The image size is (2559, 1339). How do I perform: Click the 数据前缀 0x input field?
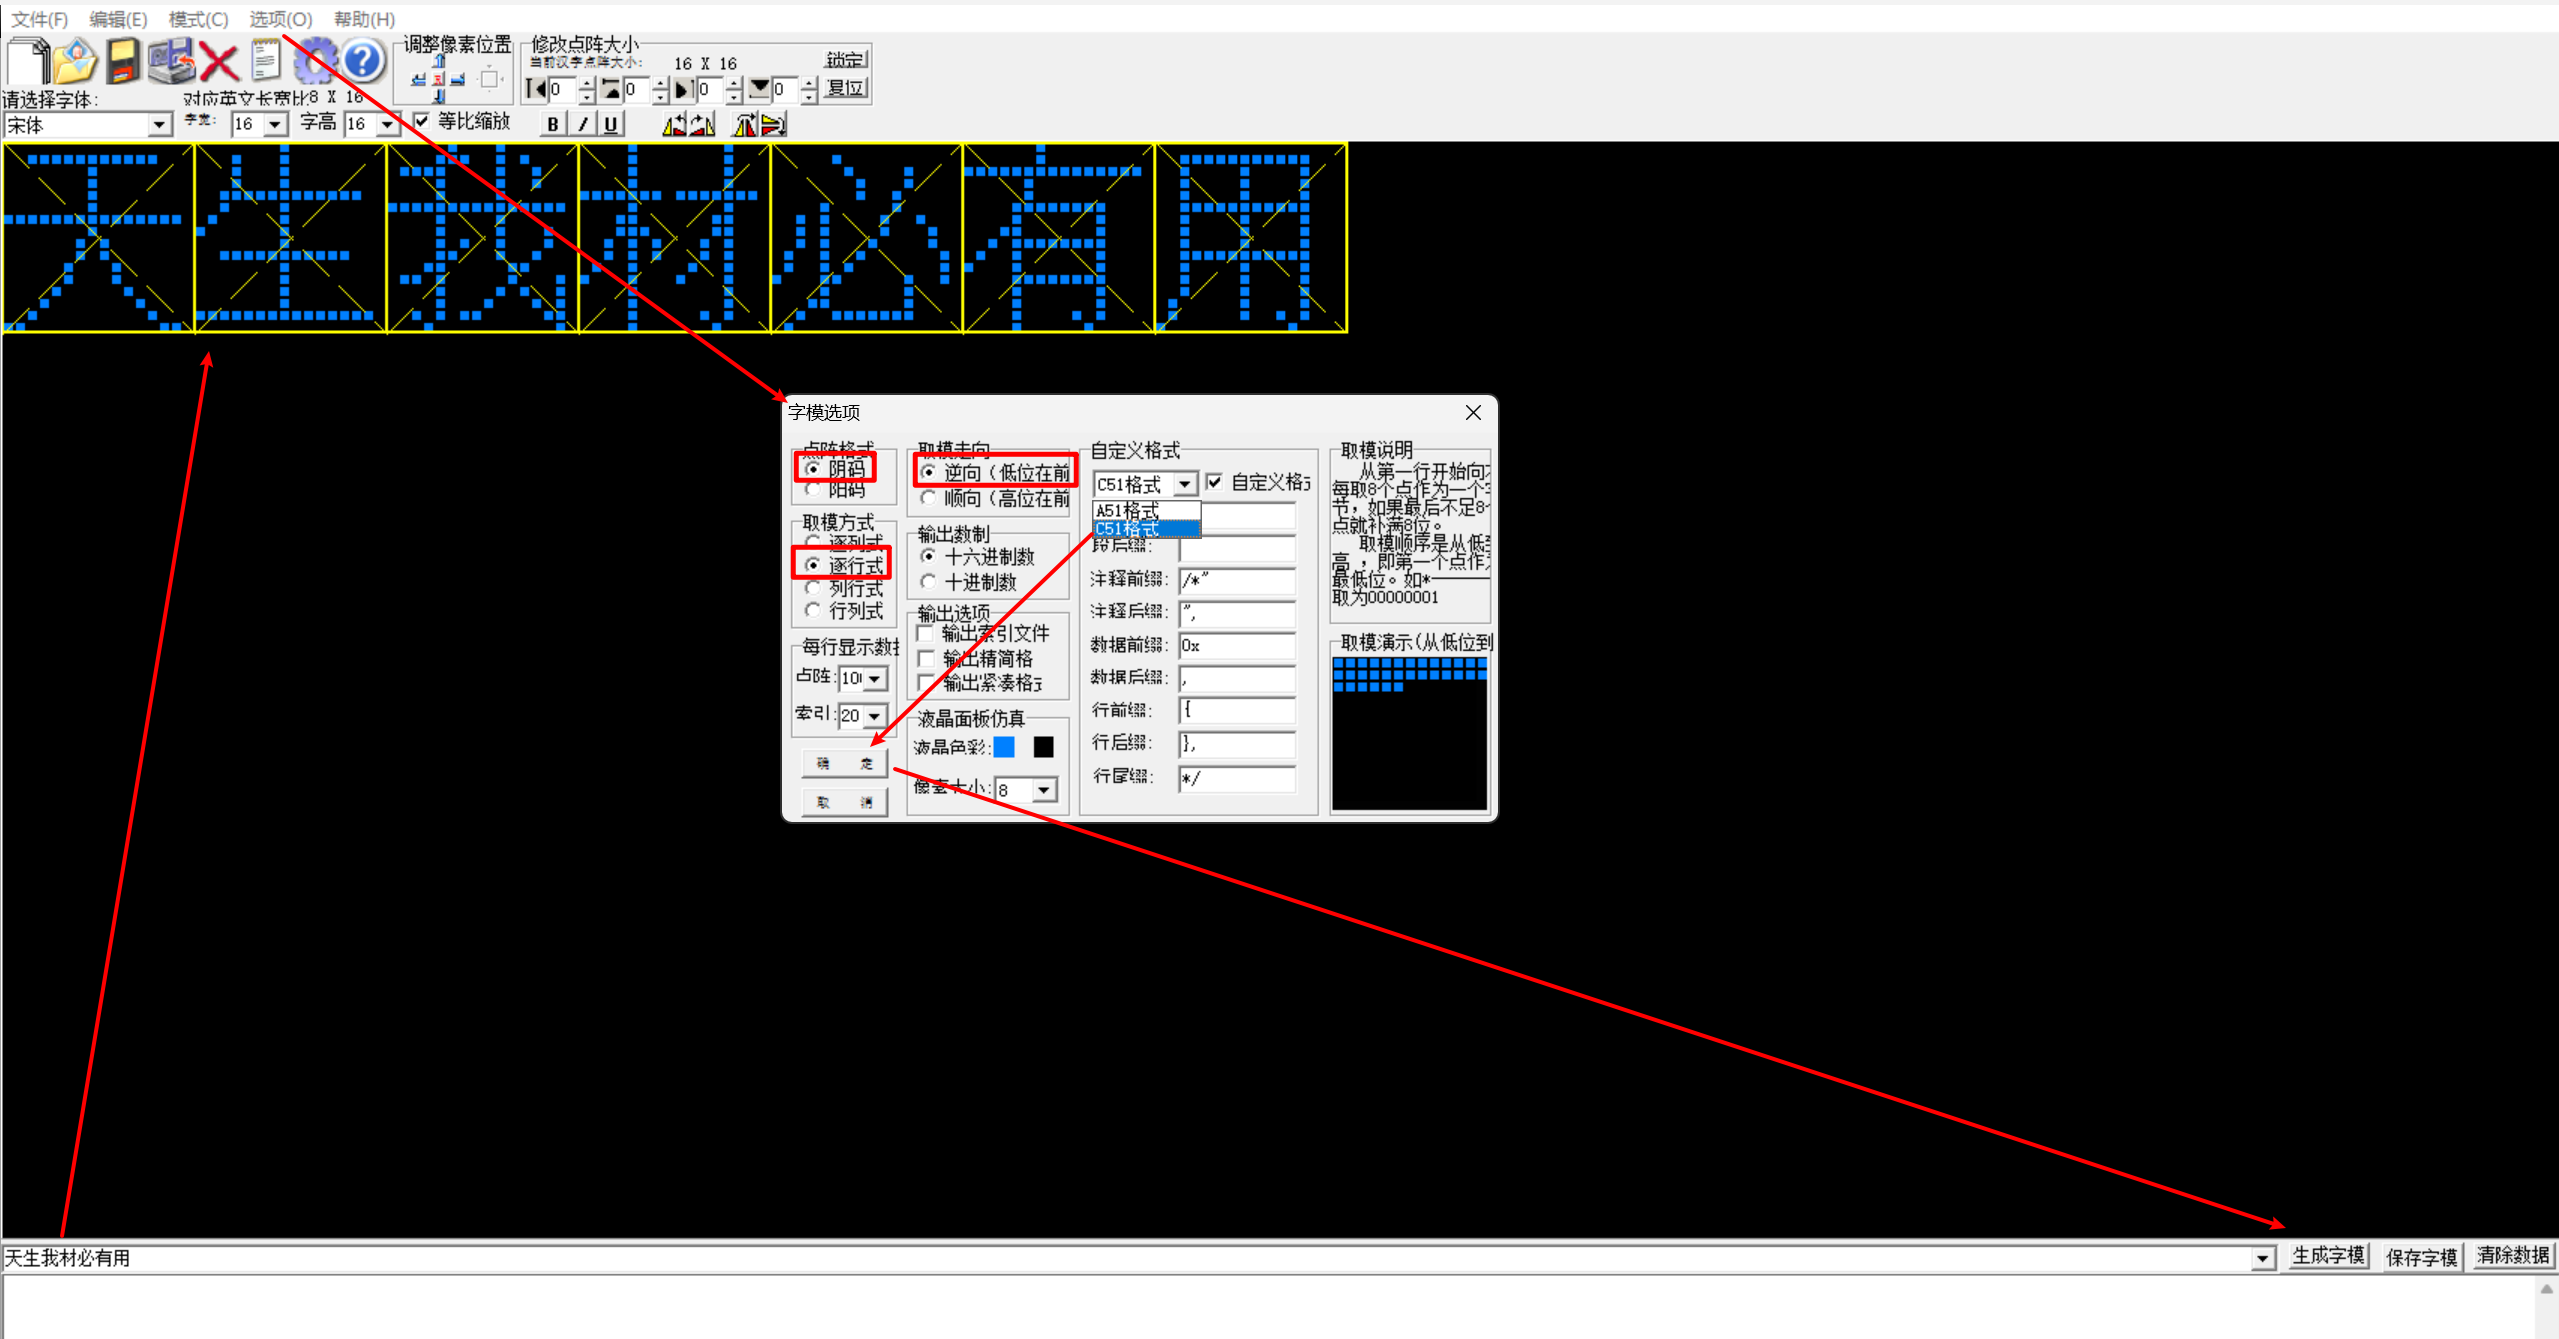1237,646
